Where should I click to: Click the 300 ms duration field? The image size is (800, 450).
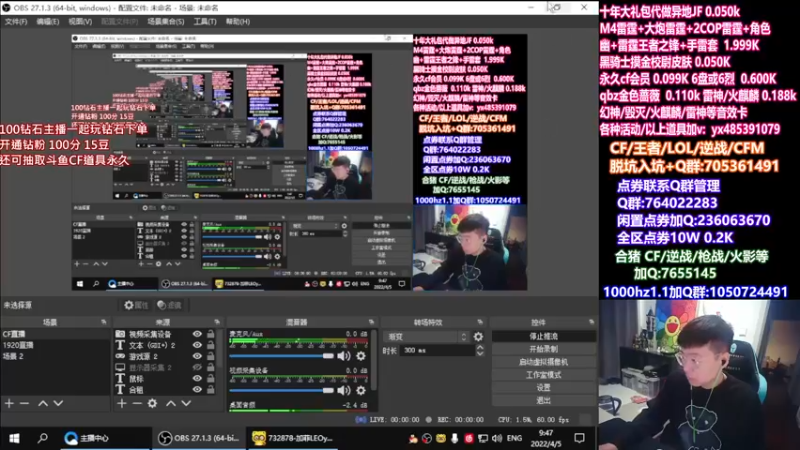437,351
